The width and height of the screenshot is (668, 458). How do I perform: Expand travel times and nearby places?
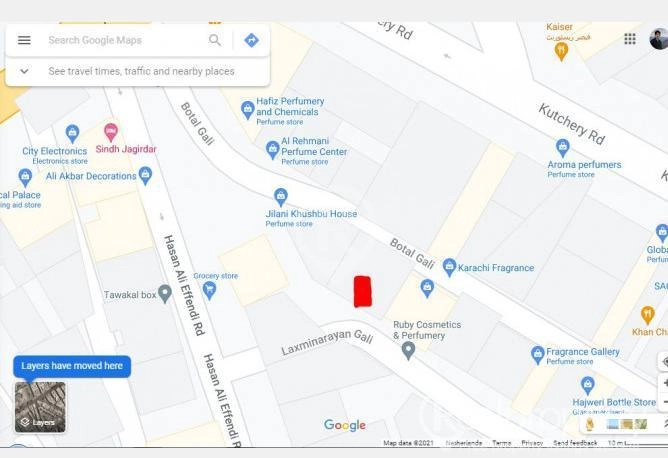pyautogui.click(x=24, y=71)
